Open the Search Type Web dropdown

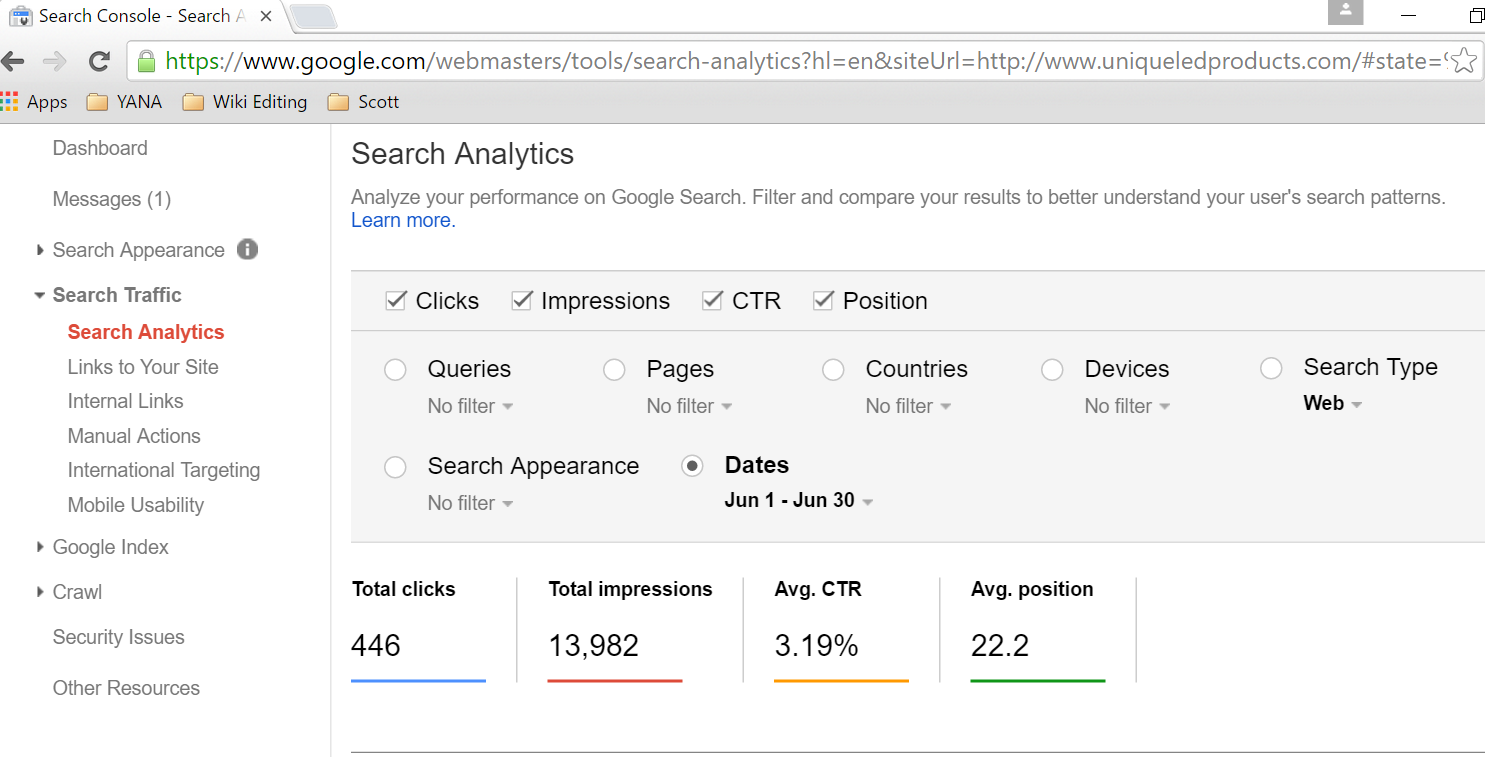tap(1333, 404)
